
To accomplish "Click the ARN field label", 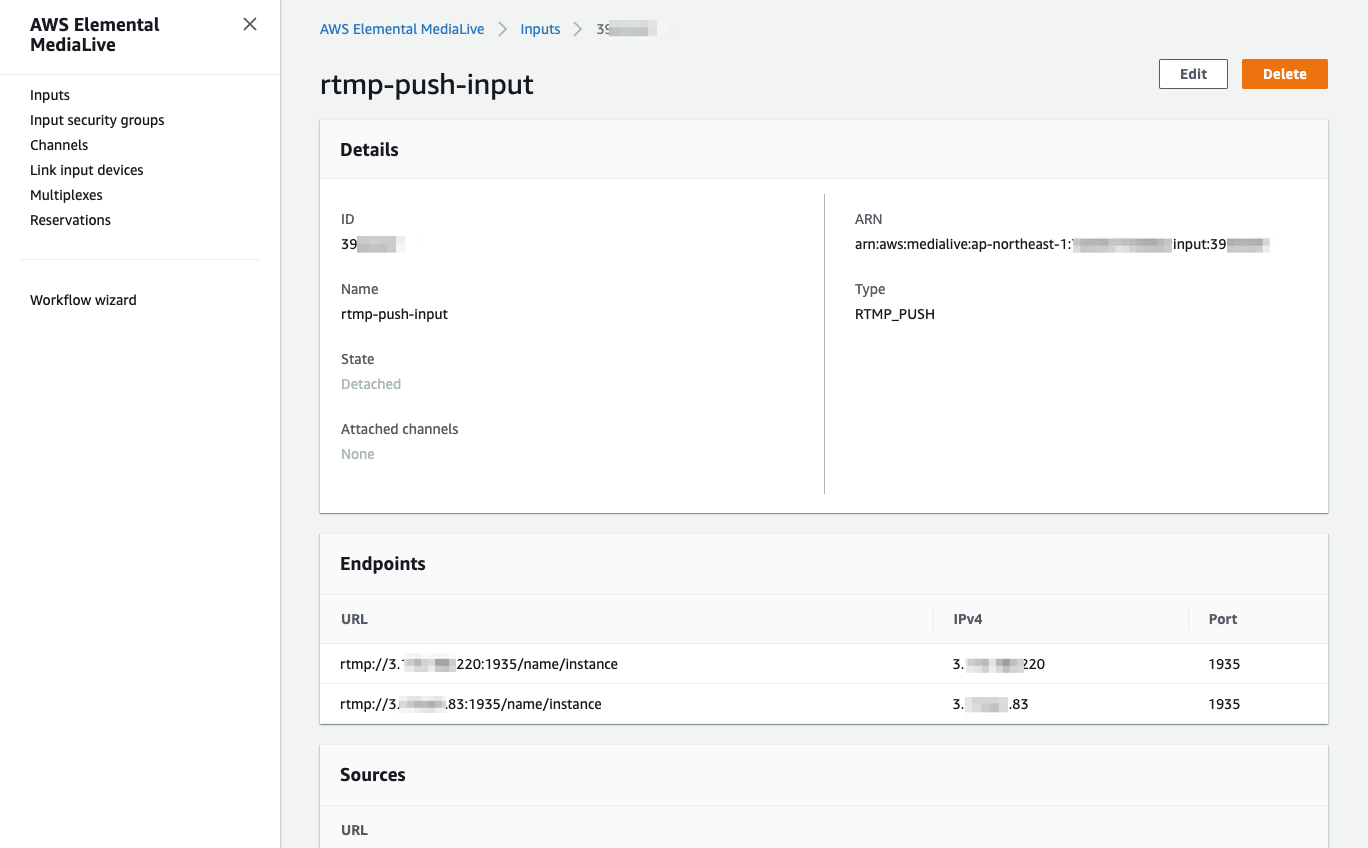I will (x=869, y=219).
